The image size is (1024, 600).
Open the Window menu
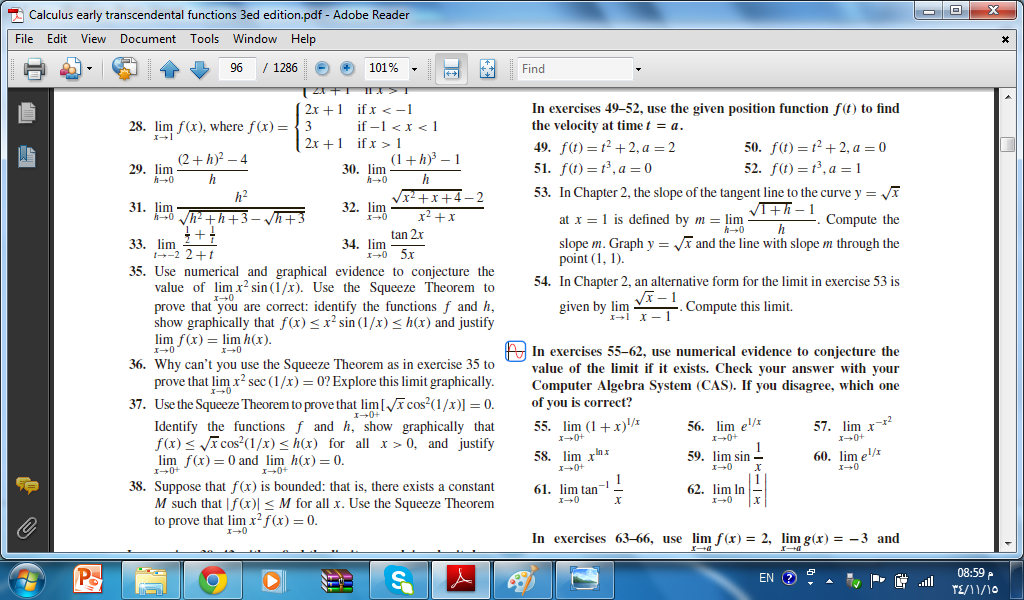[255, 39]
